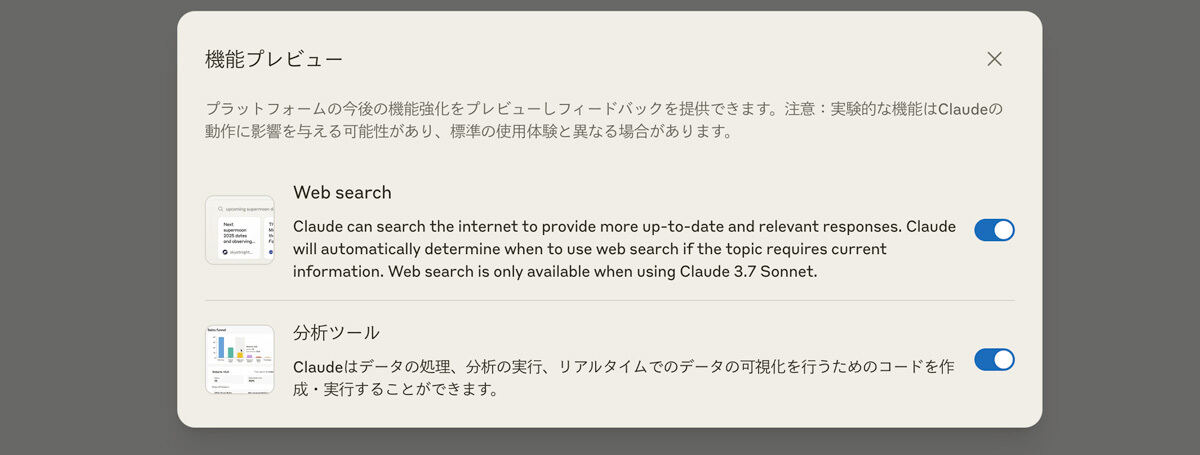
Task: Click the purple bar in the analysis chart thumbnail
Action: 250,357
